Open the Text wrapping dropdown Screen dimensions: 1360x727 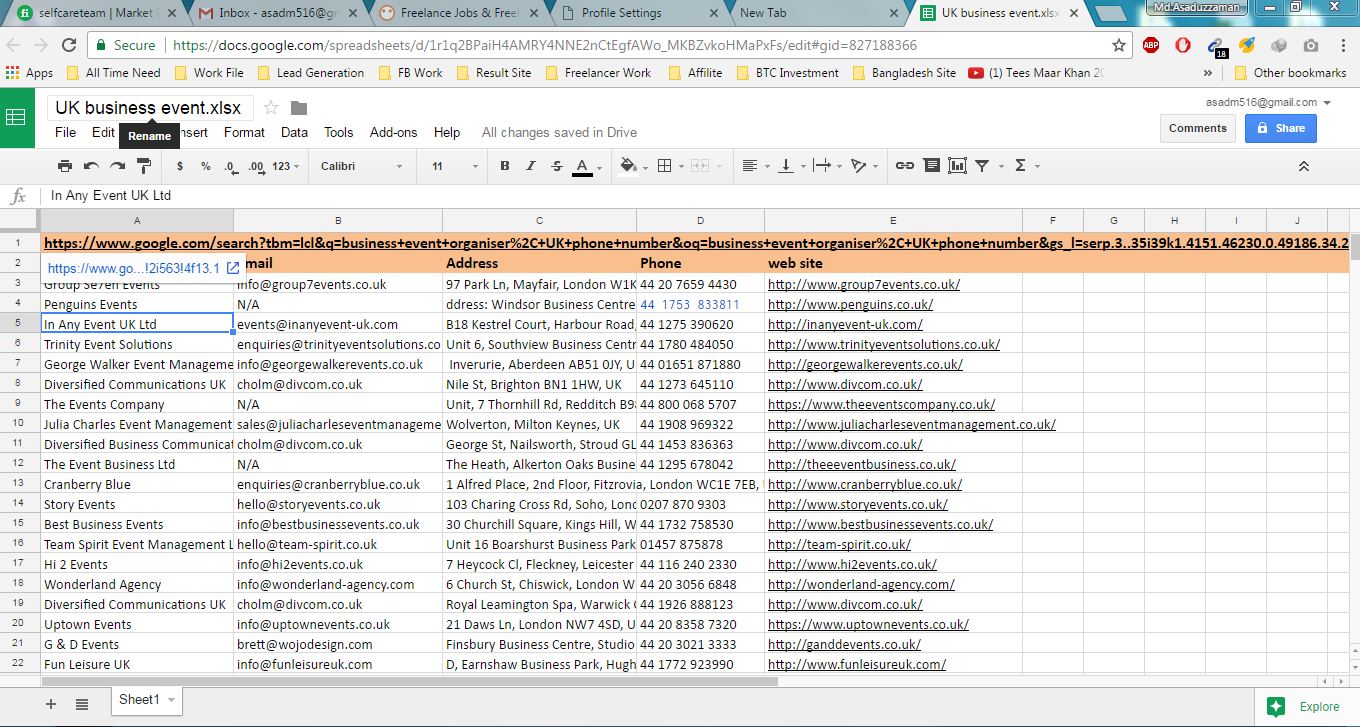pyautogui.click(x=826, y=166)
